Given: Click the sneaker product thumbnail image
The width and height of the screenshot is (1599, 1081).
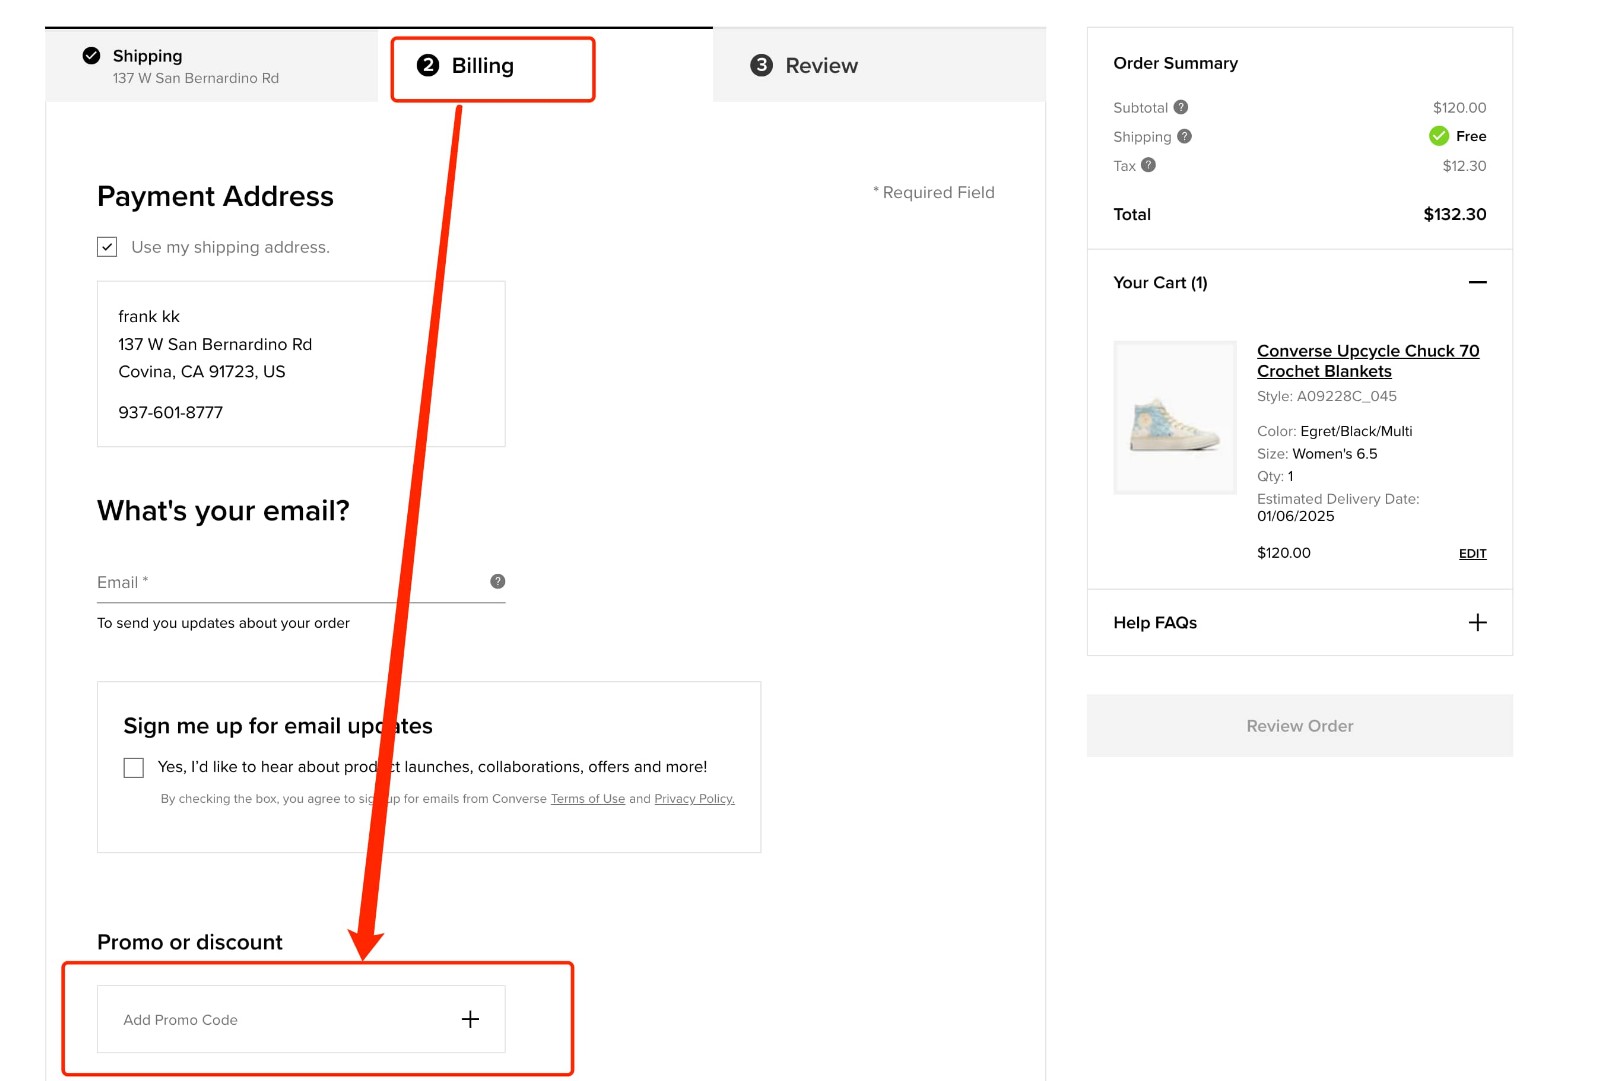Looking at the screenshot, I should coord(1175,418).
